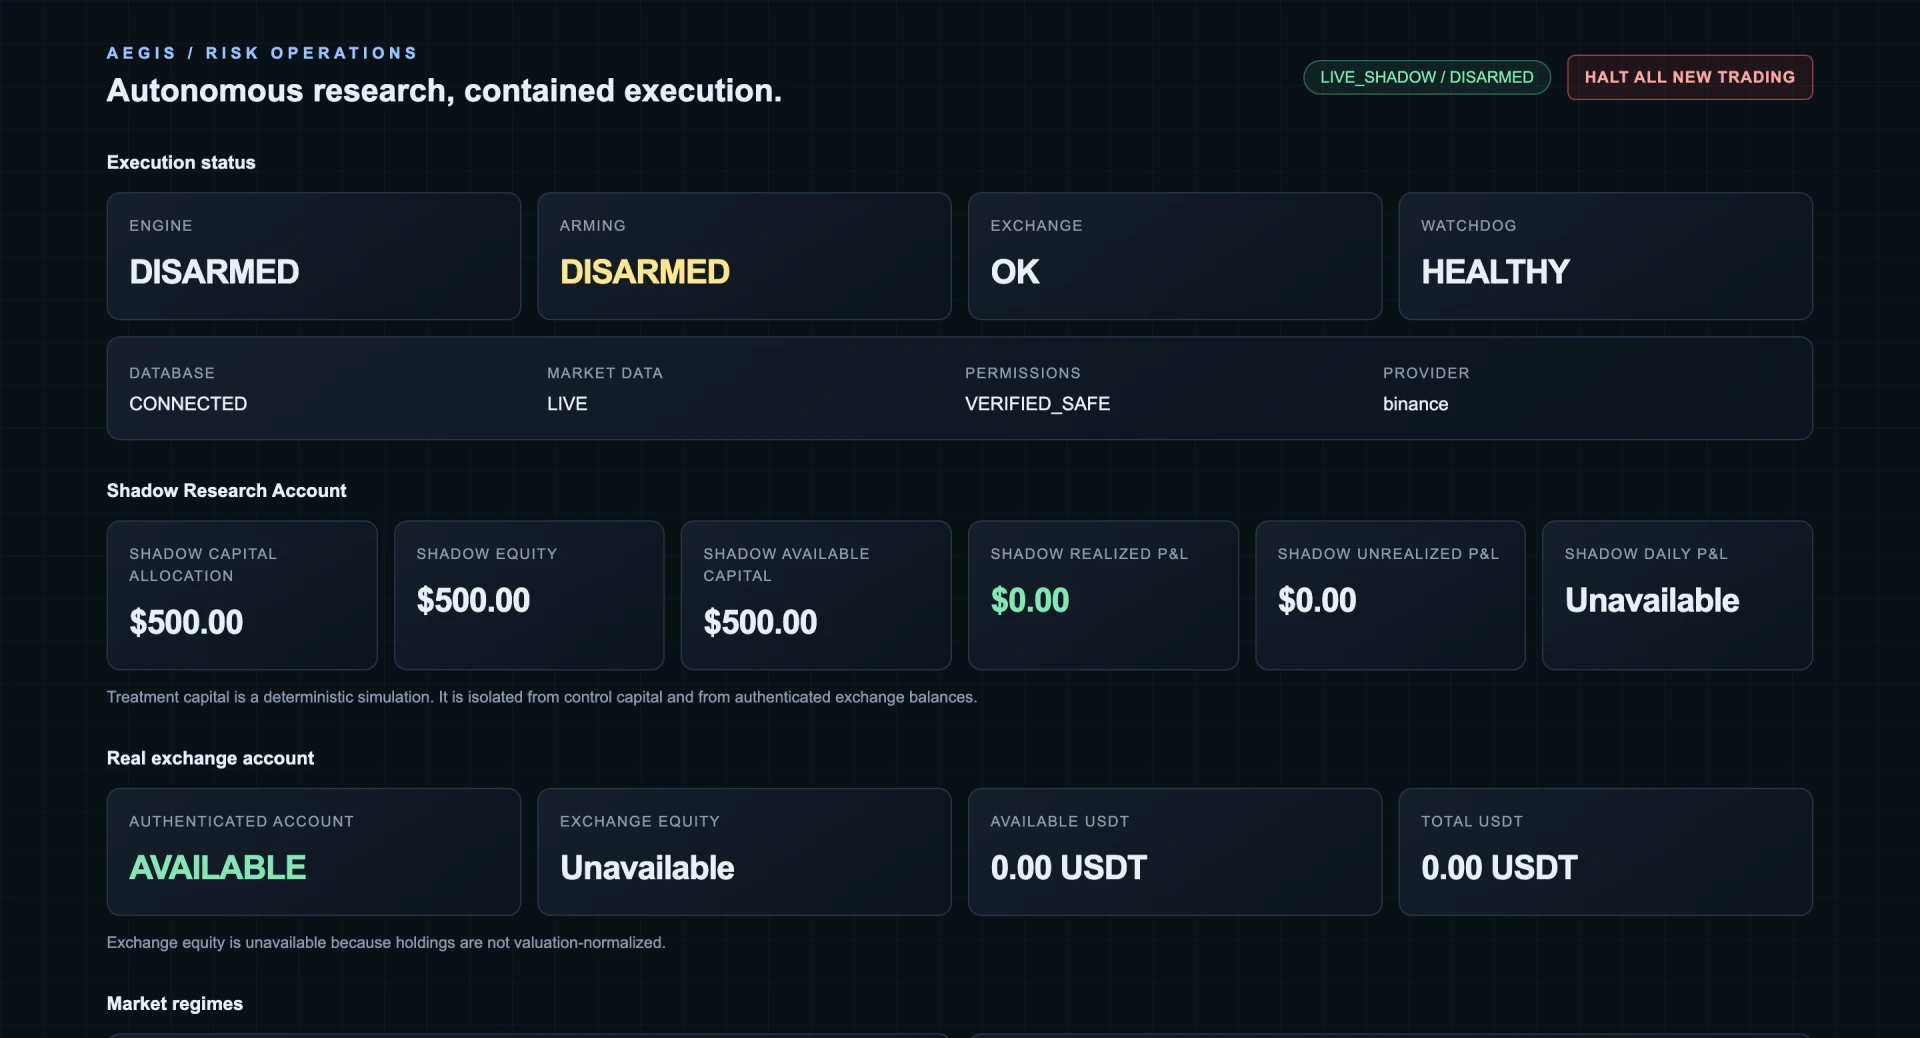Screen dimensions: 1920x1038
Task: Select the AEGIS / RISK OPERATIONS breadcrumb
Action: point(262,53)
